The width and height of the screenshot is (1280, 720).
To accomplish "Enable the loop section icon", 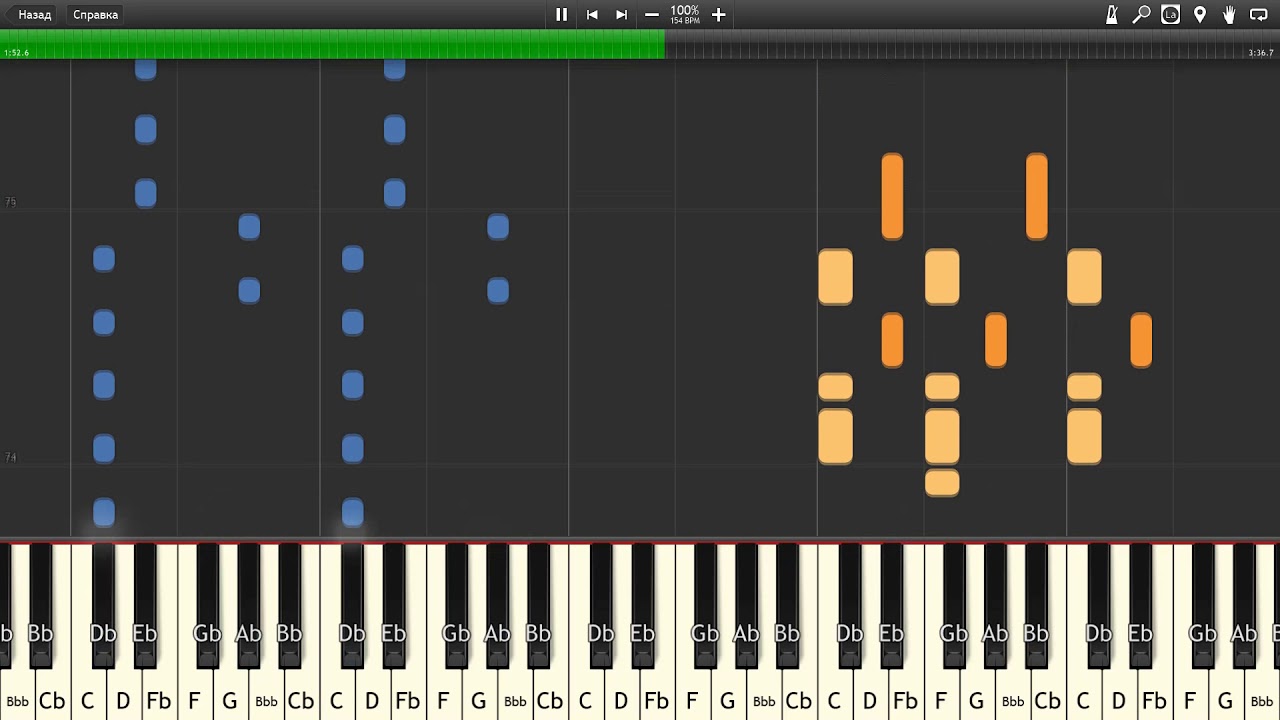I will [1259, 14].
